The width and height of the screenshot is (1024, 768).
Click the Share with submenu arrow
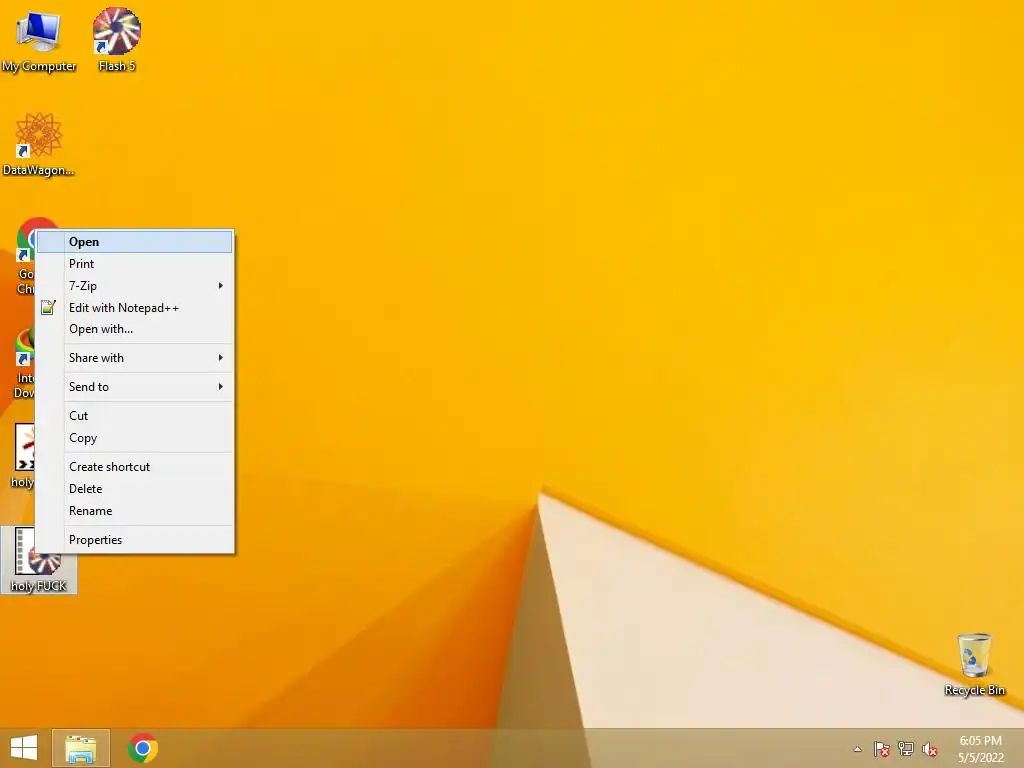(221, 358)
